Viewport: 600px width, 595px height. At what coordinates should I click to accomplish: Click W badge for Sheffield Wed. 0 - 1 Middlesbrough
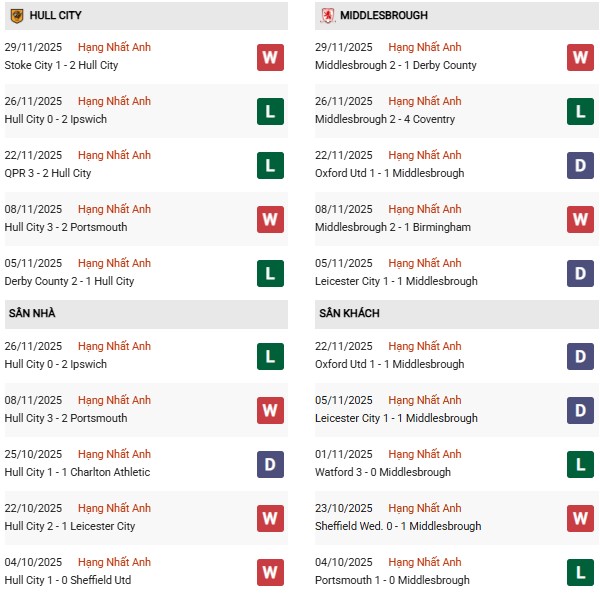(580, 518)
